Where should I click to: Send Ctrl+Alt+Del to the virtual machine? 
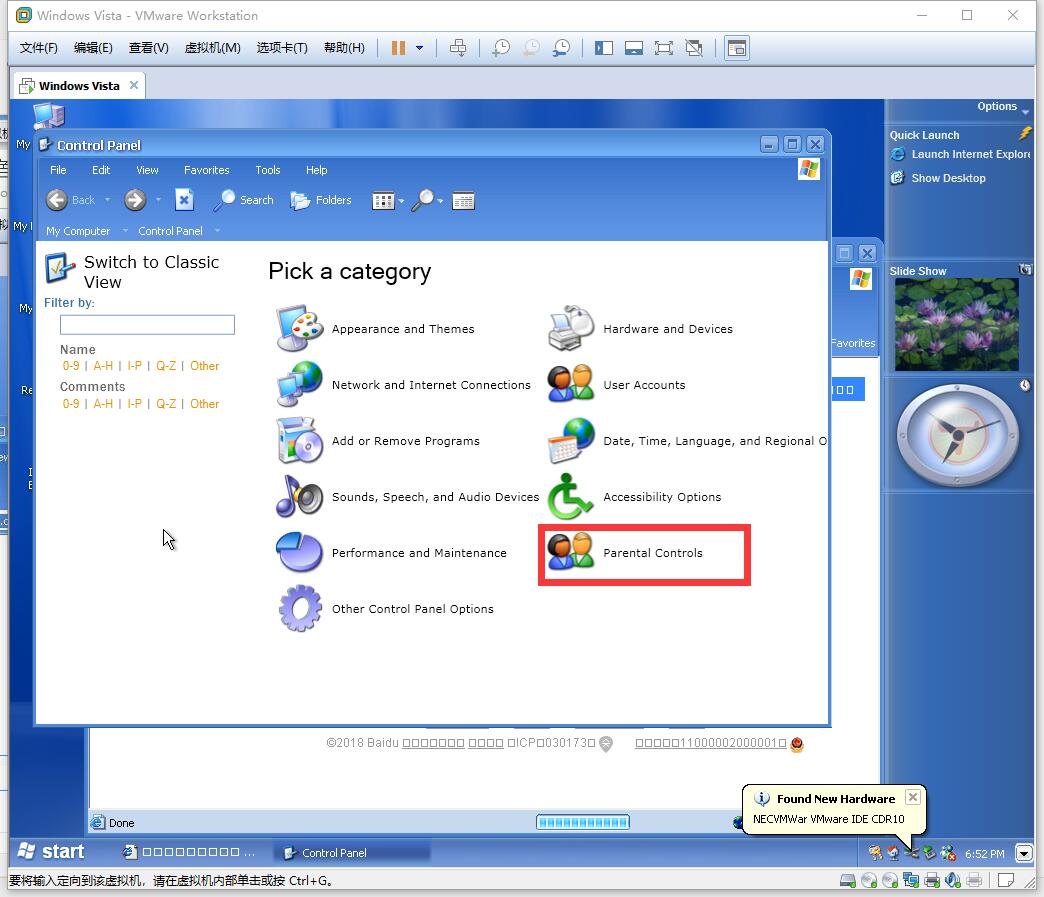(458, 48)
